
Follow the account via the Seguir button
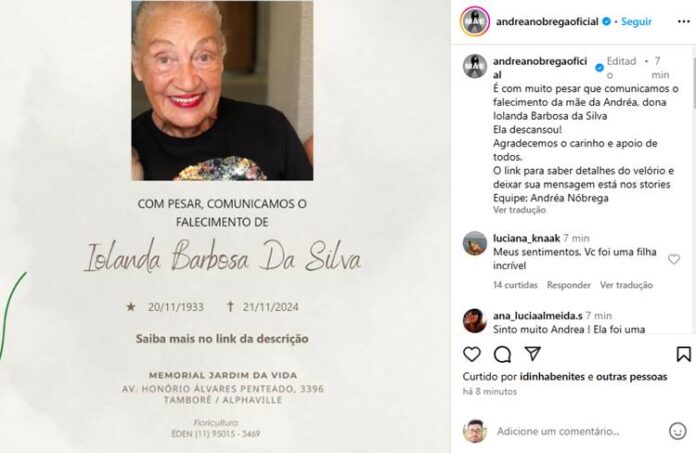click(636, 21)
